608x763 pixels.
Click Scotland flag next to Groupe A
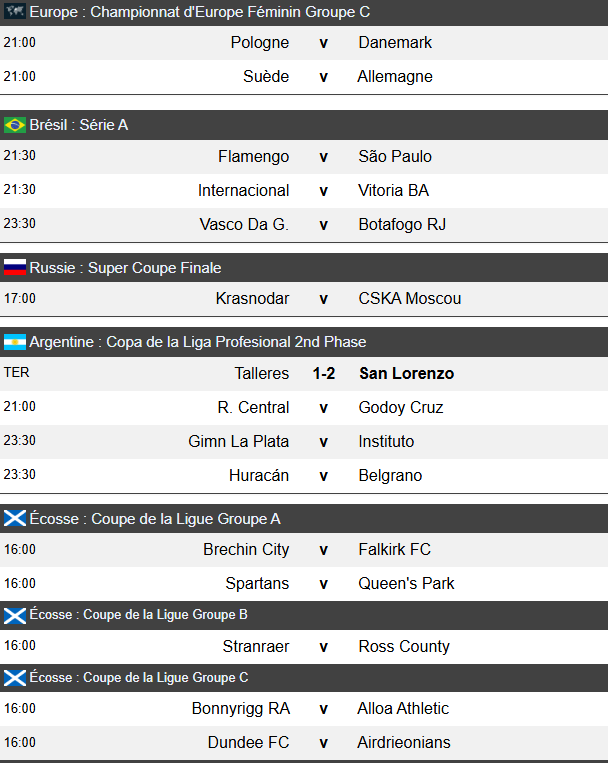pyautogui.click(x=14, y=518)
